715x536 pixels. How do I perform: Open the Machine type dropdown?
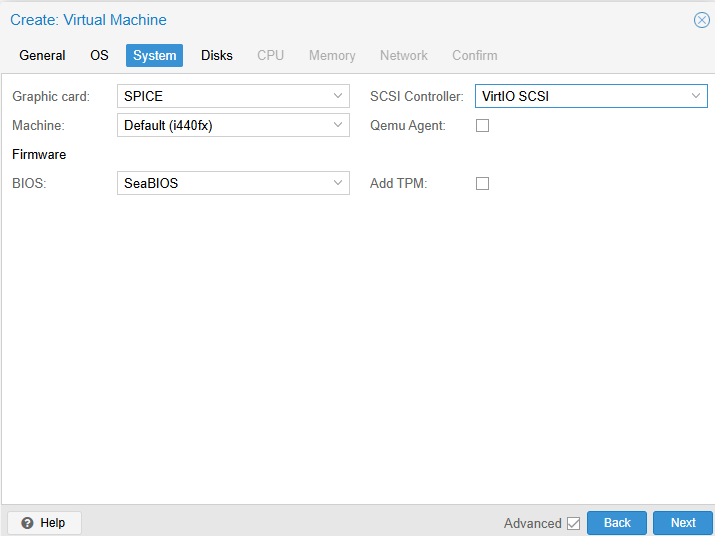coord(233,126)
